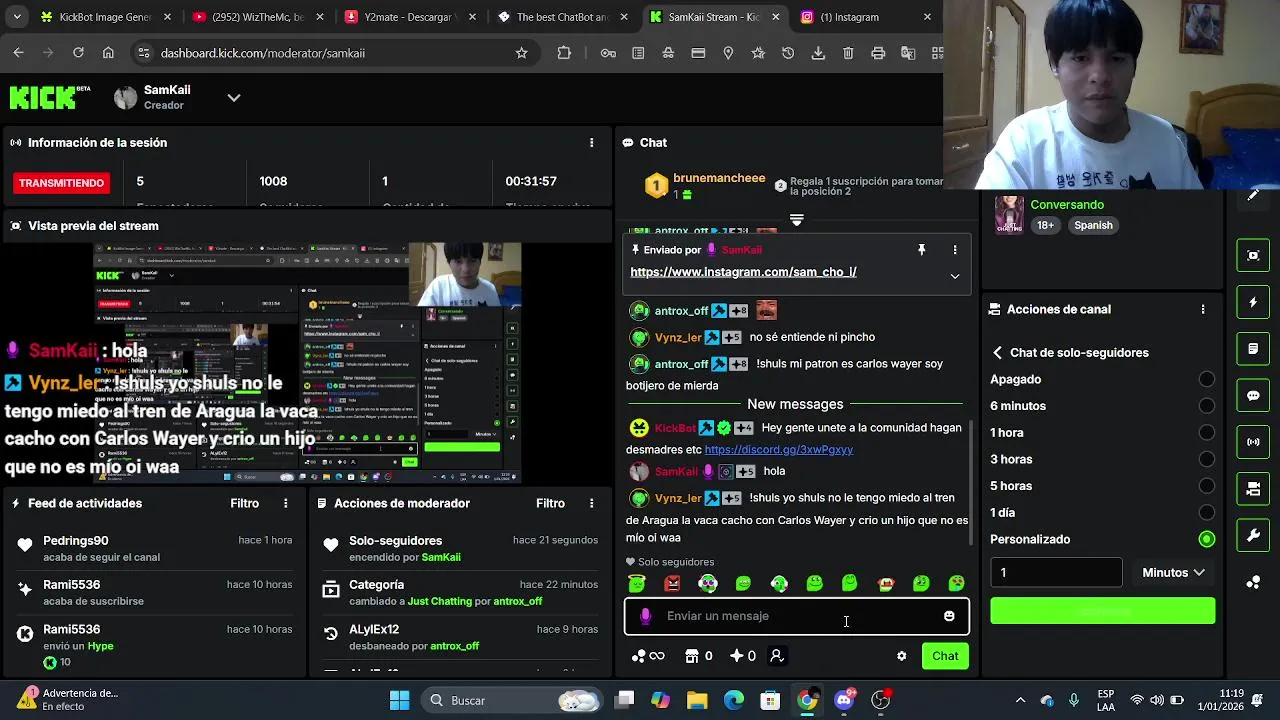
Task: Open the broadcast signal icon in right sidebar
Action: coord(1253,442)
